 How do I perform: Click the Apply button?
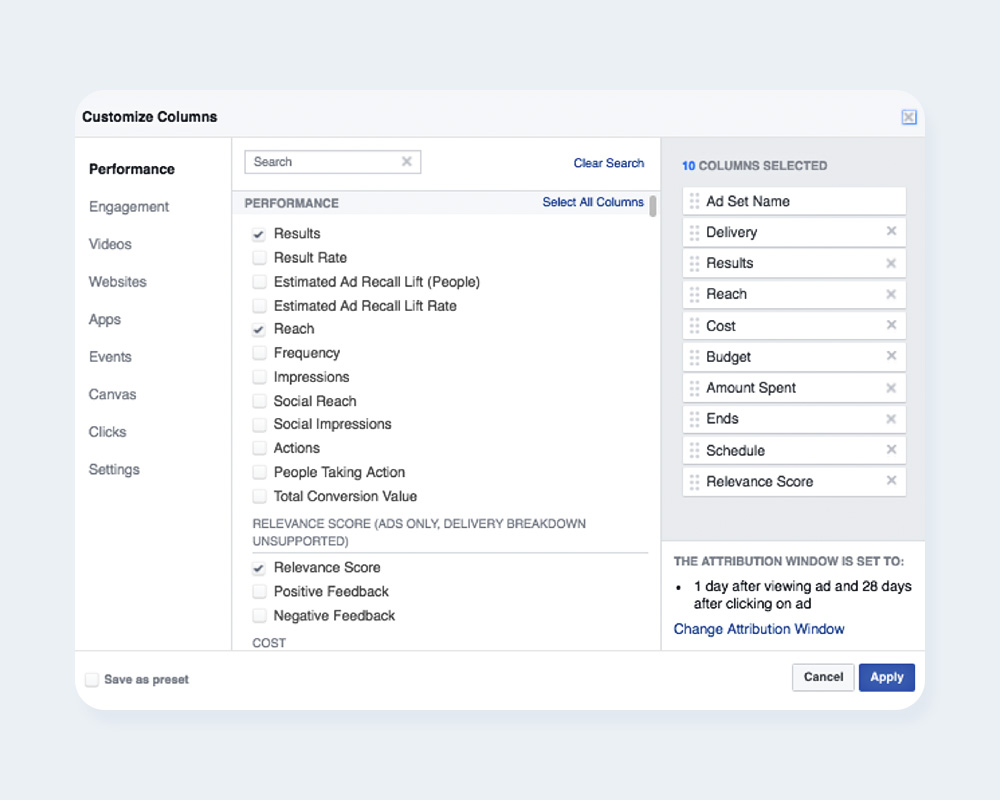886,677
